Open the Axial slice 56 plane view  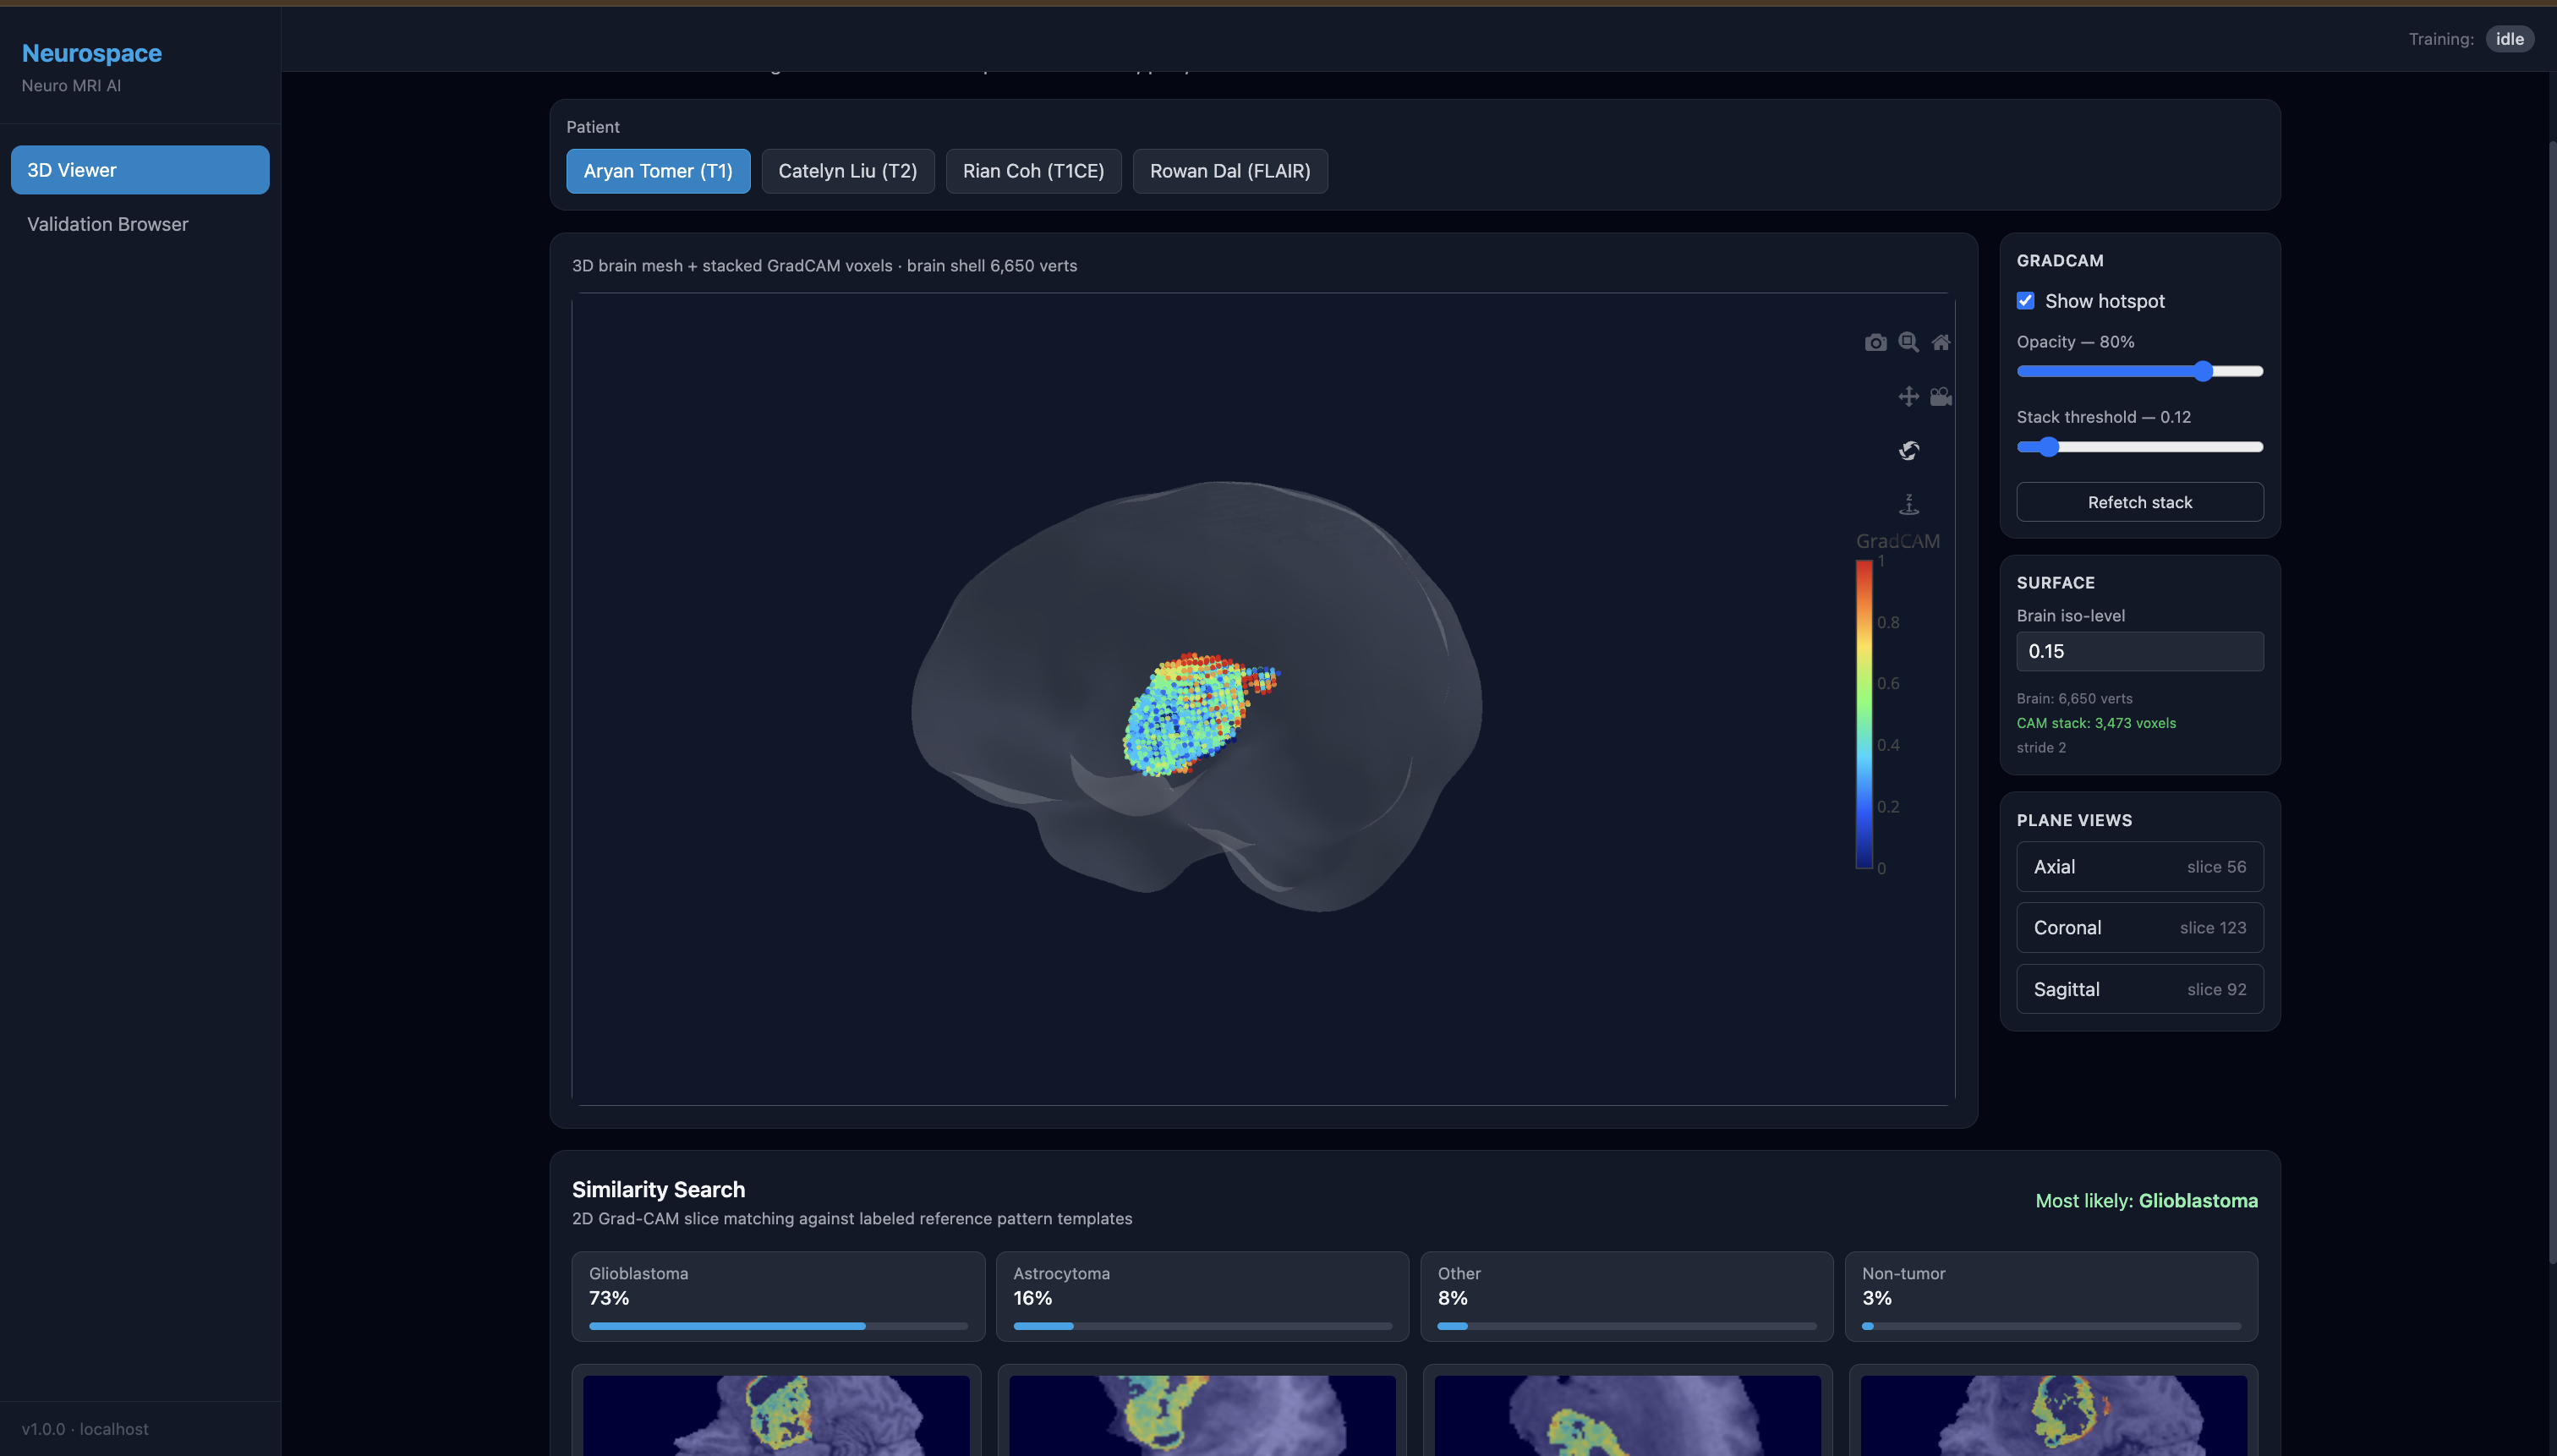[x=2139, y=867]
